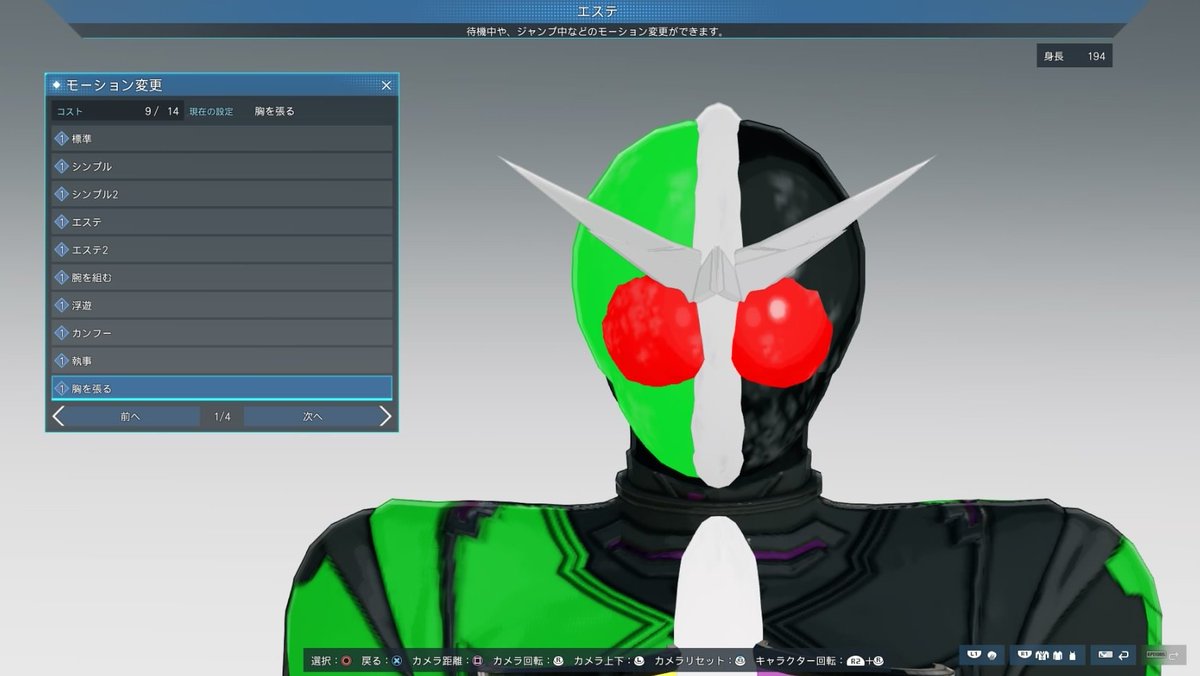Viewport: 1200px width, 676px height.
Task: Click the cost diamond icon beside 標準
Action: tap(61, 139)
